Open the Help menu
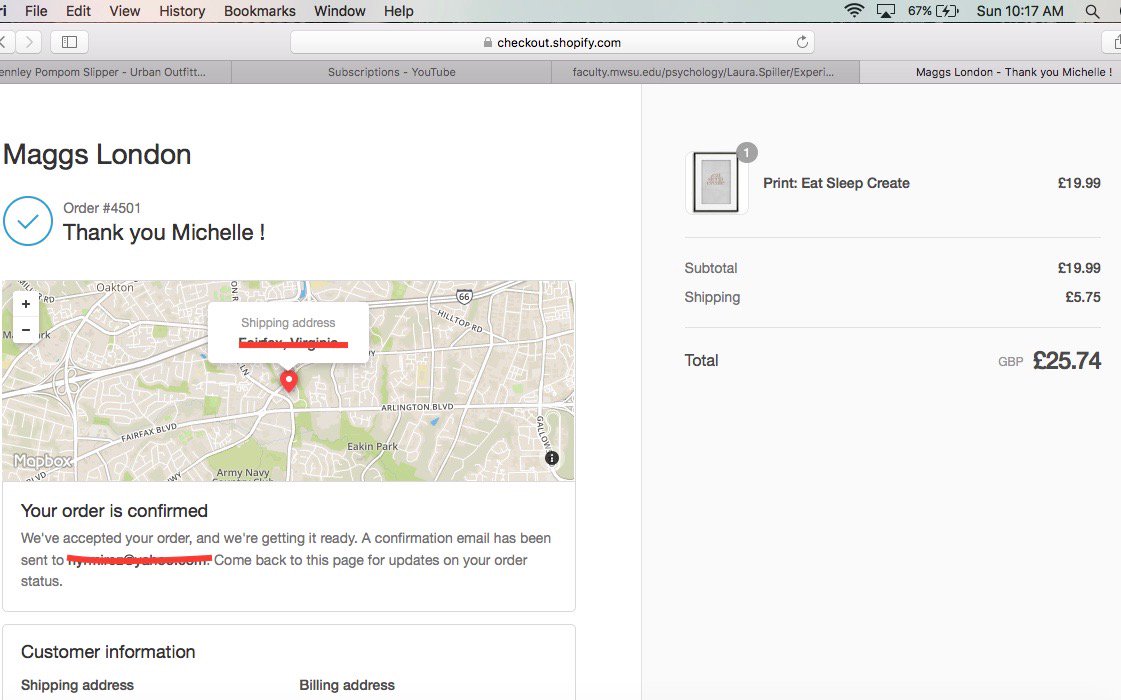Image resolution: width=1121 pixels, height=700 pixels. [398, 11]
